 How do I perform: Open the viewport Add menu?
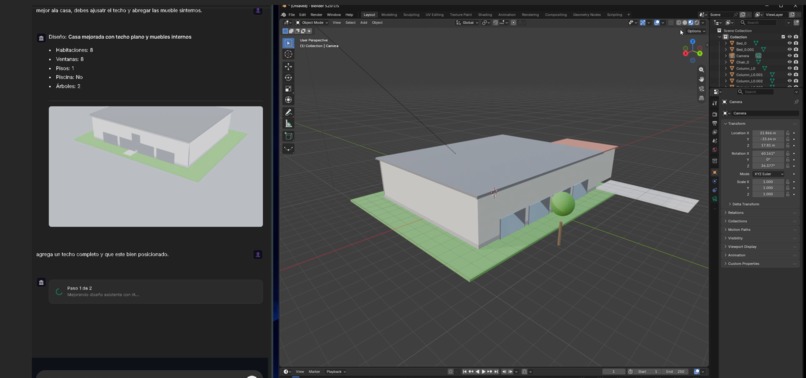pyautogui.click(x=363, y=23)
